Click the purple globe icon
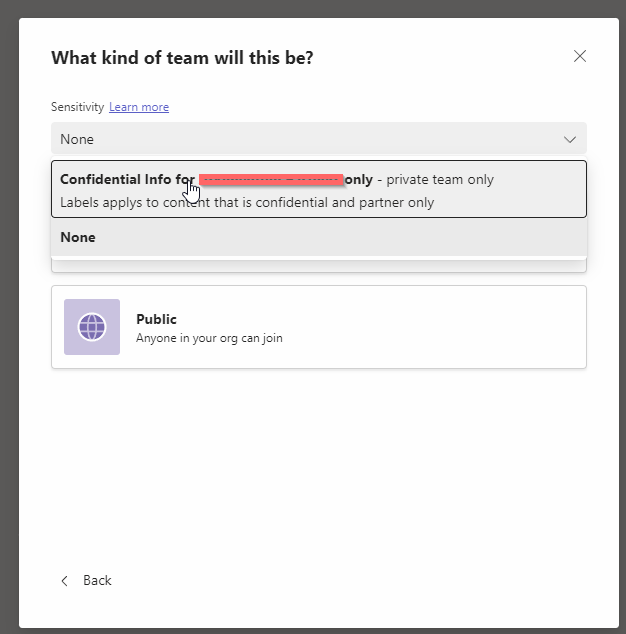 tap(92, 327)
